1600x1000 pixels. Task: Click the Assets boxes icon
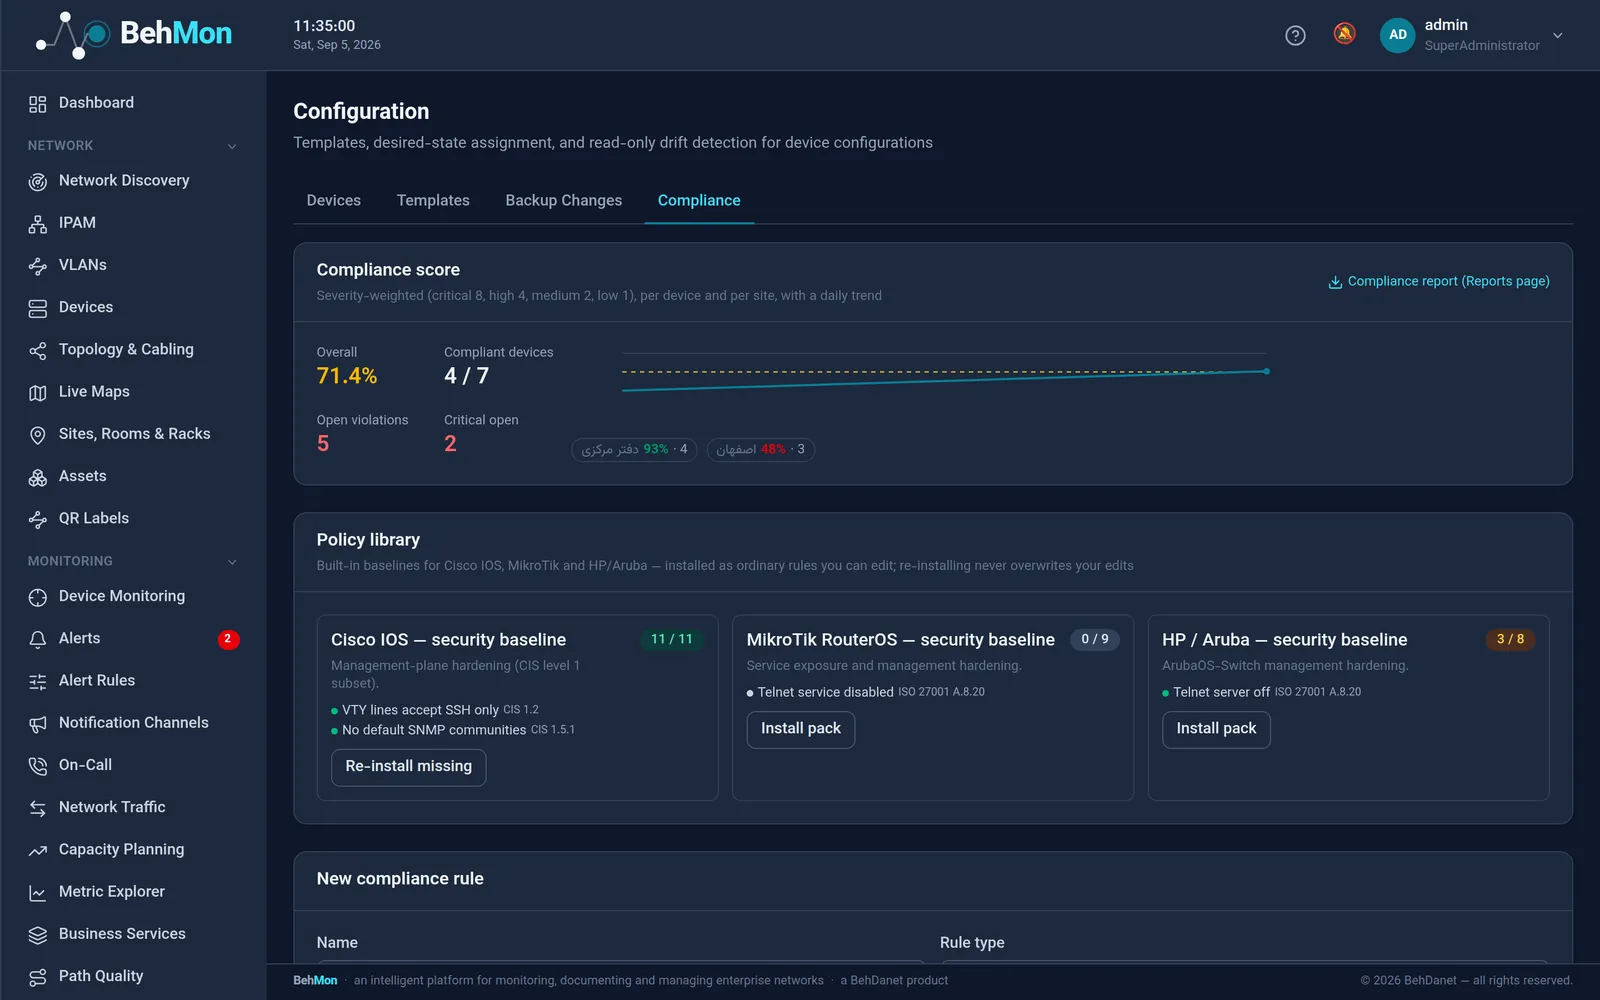[38, 478]
